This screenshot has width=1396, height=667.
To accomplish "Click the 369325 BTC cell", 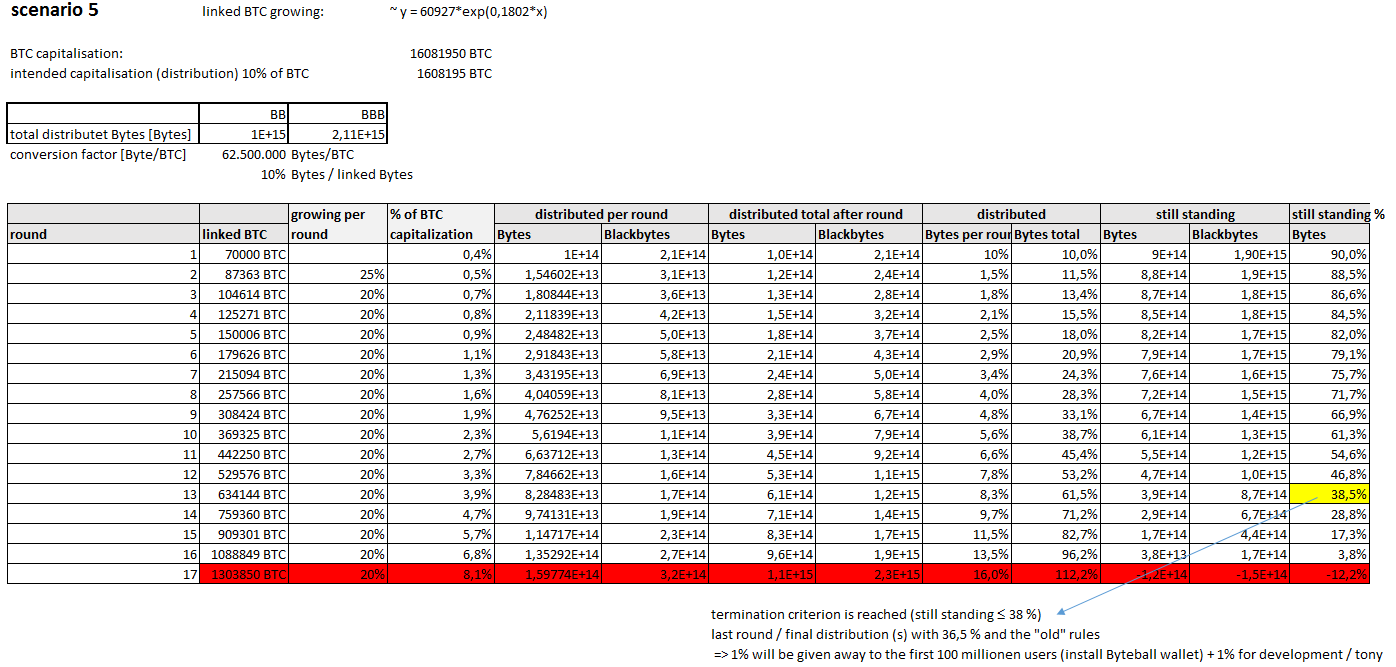I will click(244, 434).
